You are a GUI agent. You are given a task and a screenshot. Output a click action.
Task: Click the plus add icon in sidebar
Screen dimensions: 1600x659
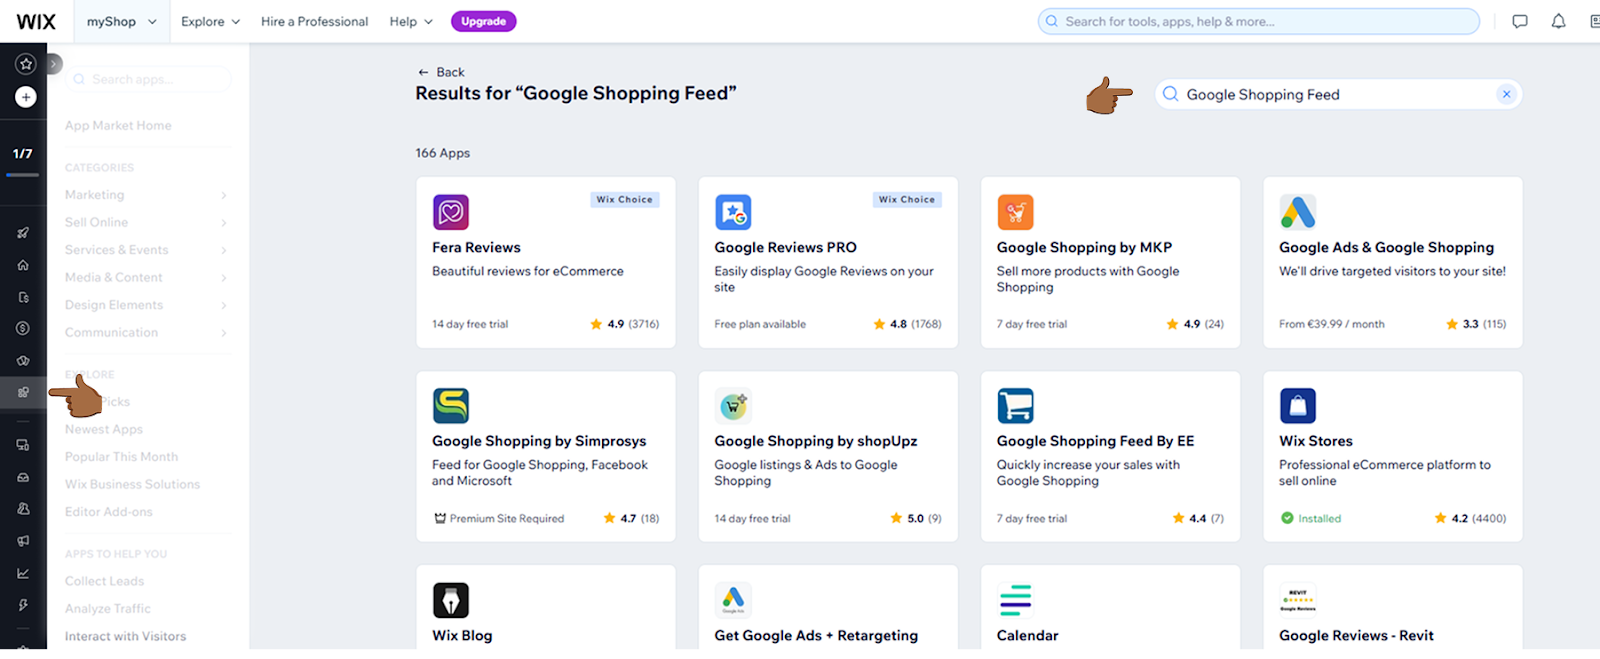coord(26,97)
